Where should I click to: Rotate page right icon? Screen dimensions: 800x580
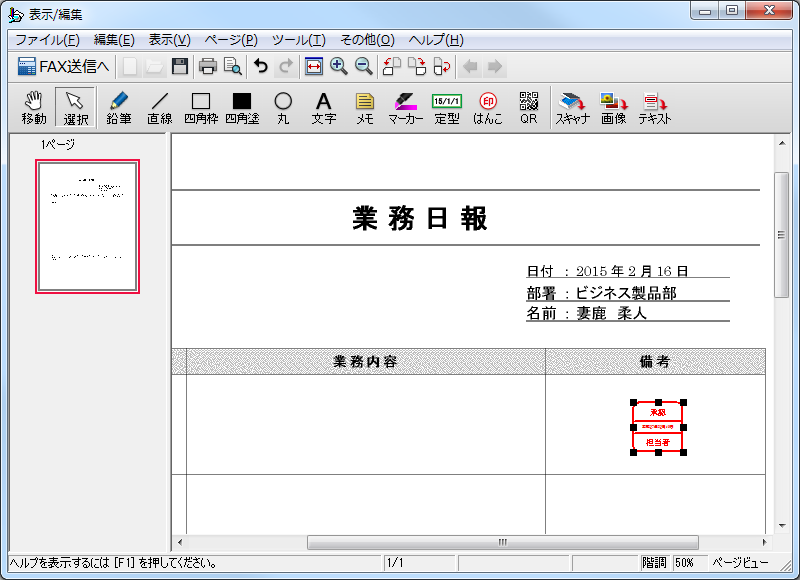417,66
